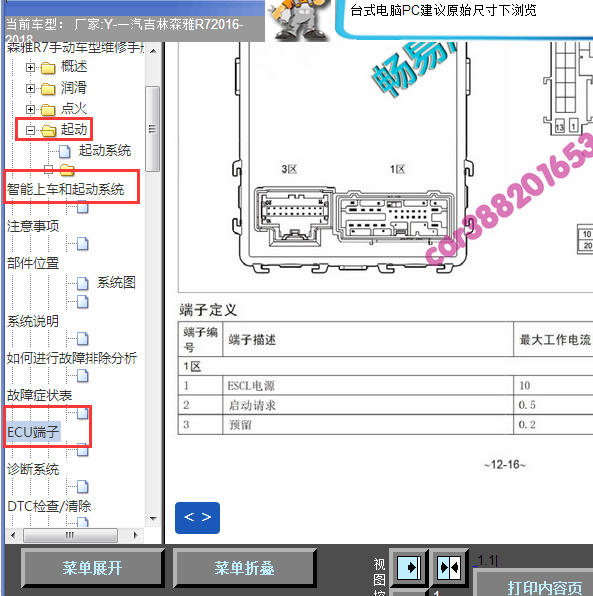Click the 菜单折叠 button
Viewport: 593px width, 596px height.
[x=244, y=568]
